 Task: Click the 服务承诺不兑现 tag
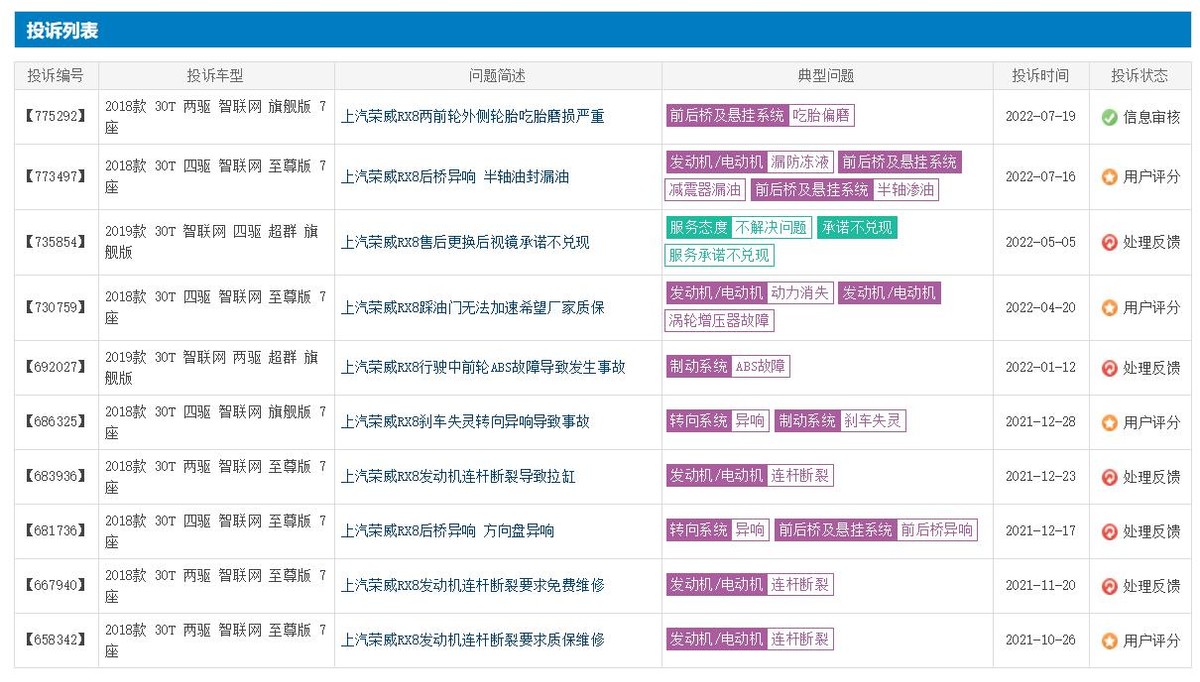[x=720, y=255]
